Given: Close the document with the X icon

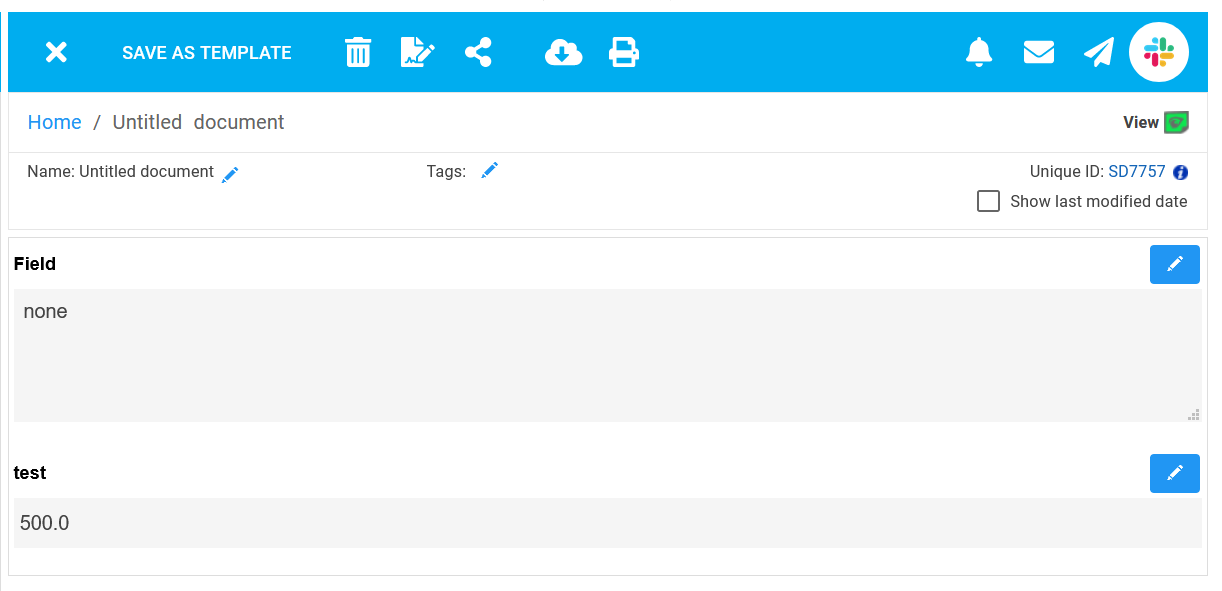Looking at the screenshot, I should [x=56, y=52].
